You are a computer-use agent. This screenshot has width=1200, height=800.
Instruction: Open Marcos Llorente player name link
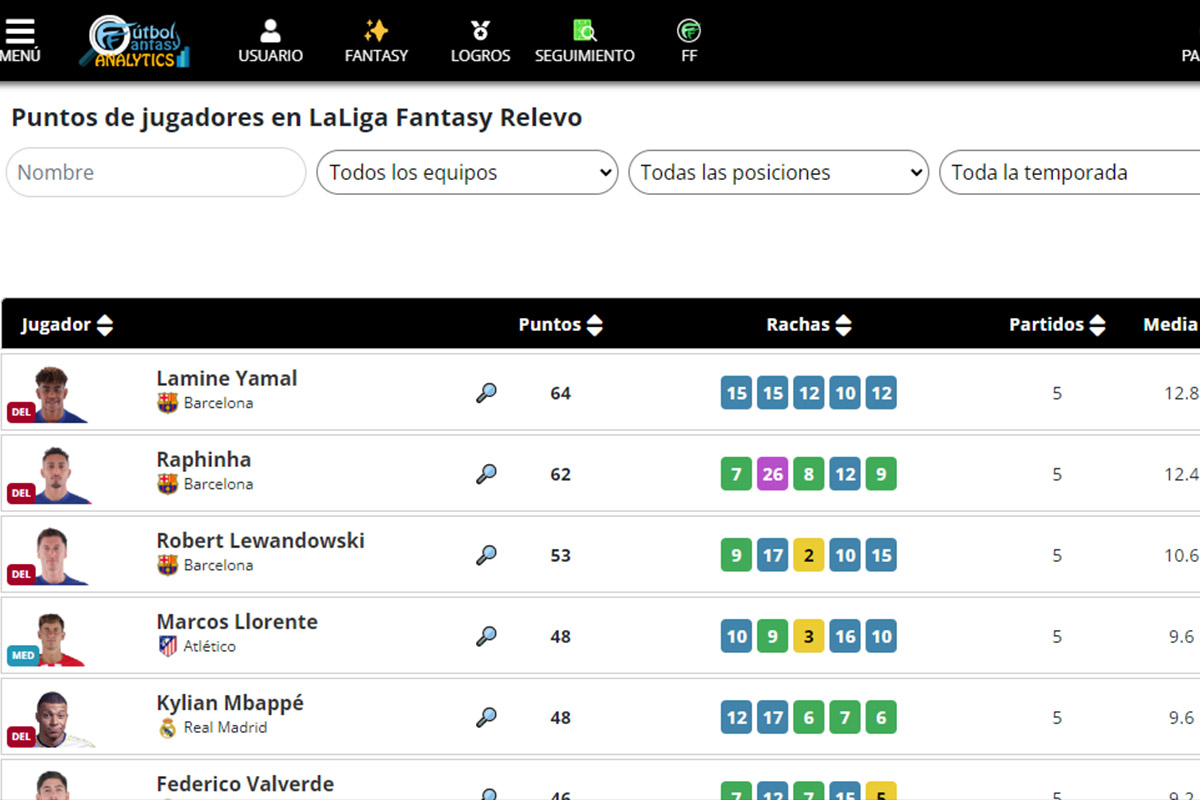pyautogui.click(x=237, y=622)
